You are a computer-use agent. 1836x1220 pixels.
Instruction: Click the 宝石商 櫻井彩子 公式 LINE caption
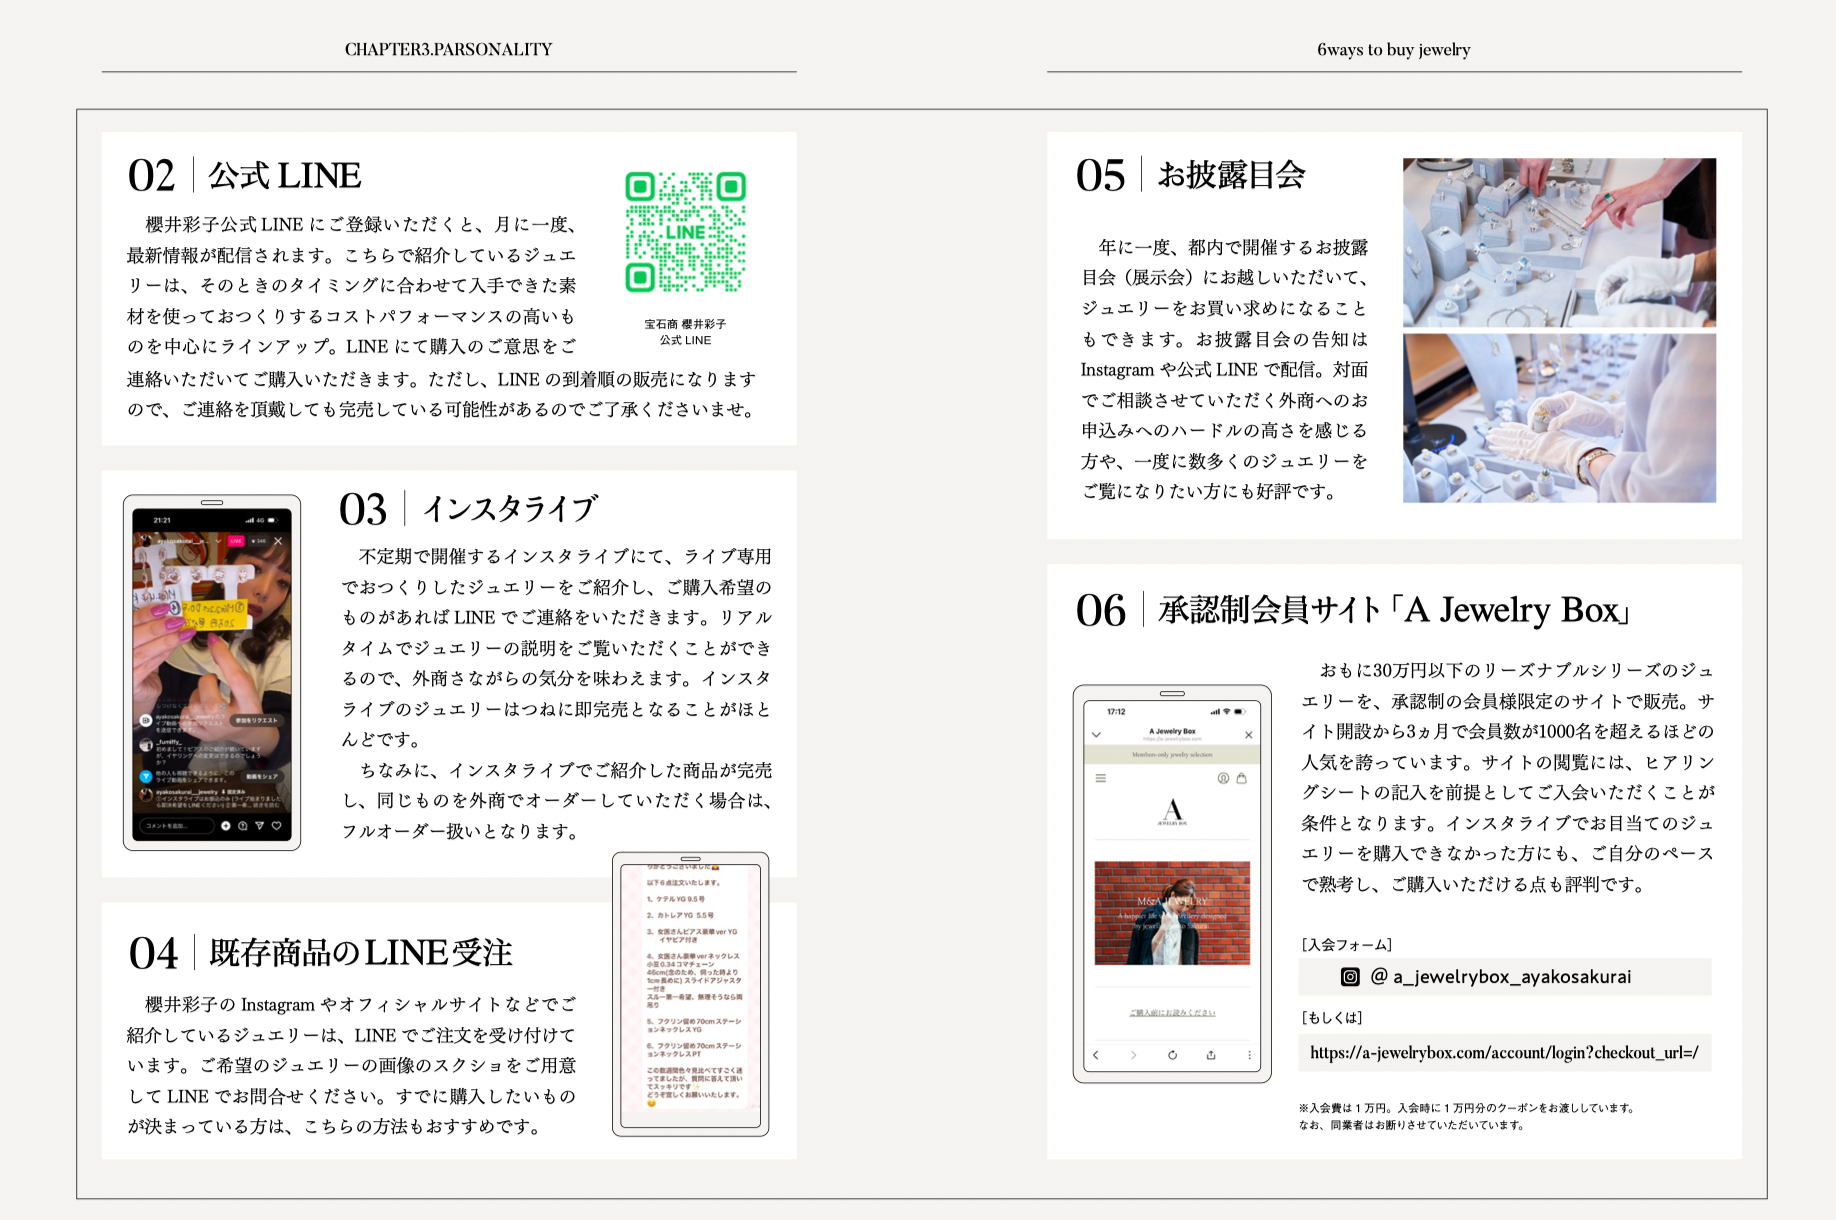click(685, 332)
